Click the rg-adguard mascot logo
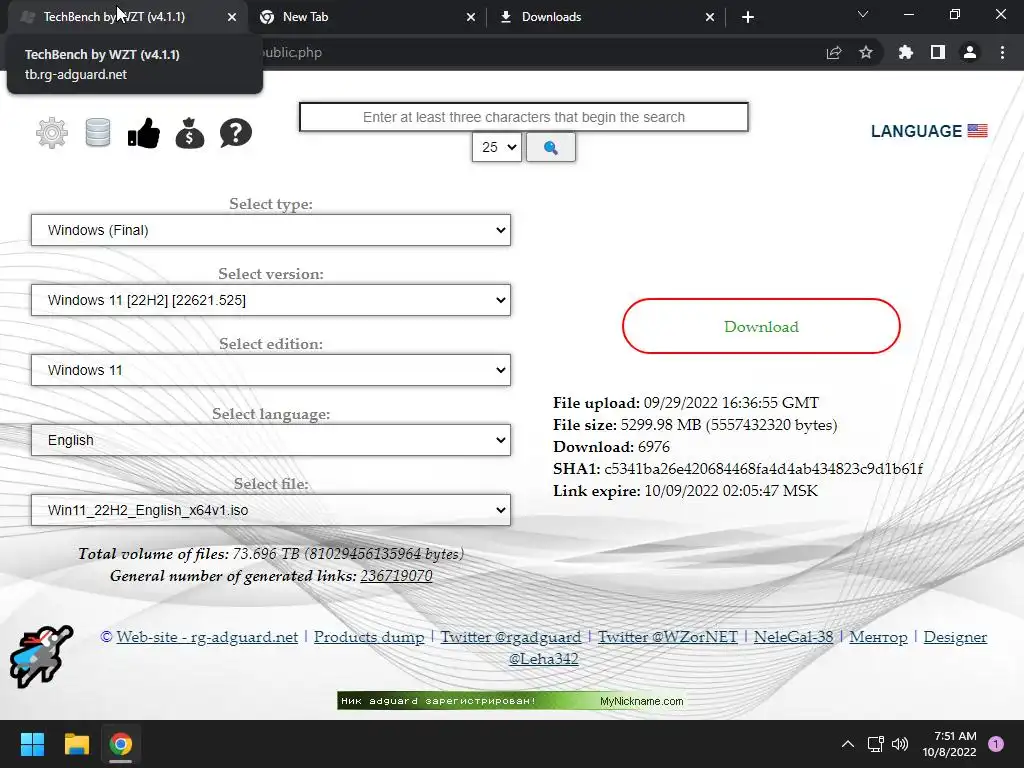Image resolution: width=1024 pixels, height=768 pixels. [41, 656]
